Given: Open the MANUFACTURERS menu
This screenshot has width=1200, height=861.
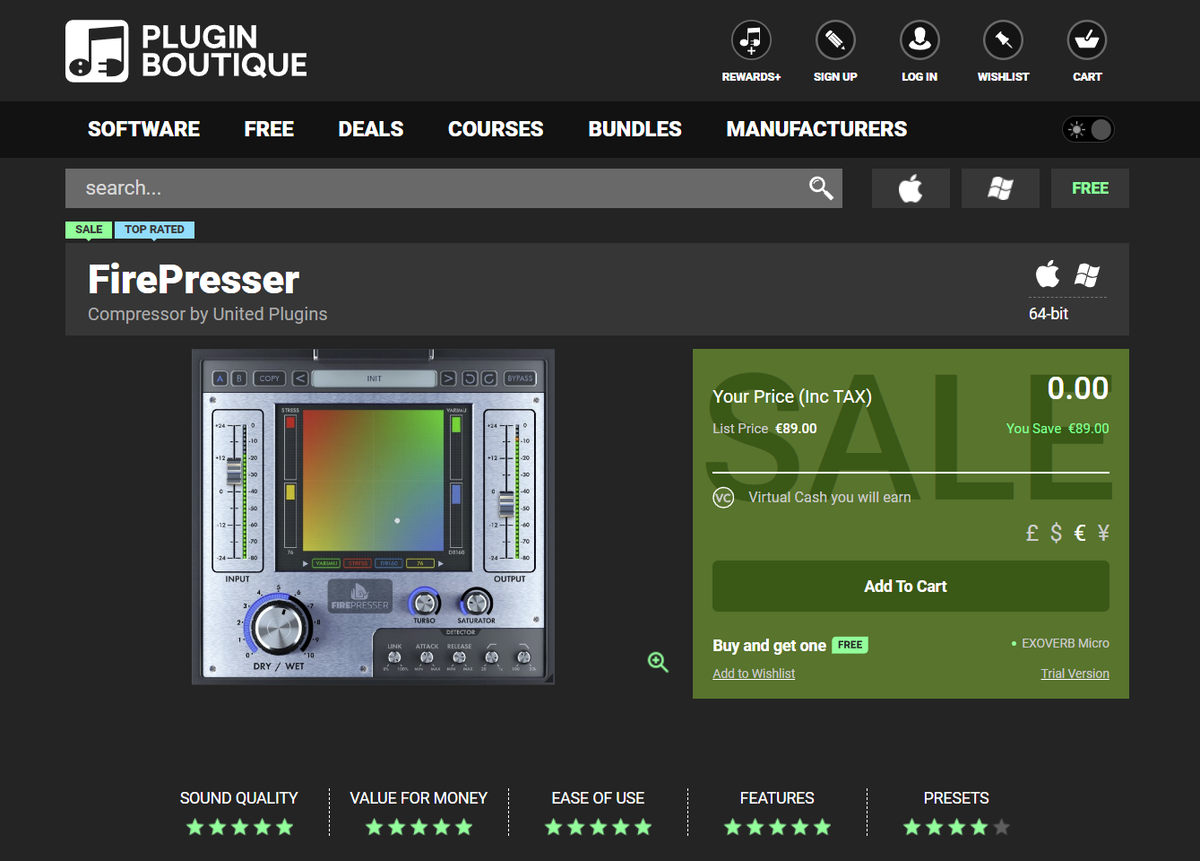Looking at the screenshot, I should [817, 129].
